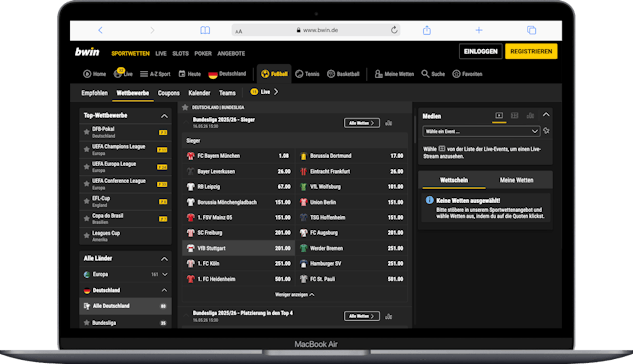The width and height of the screenshot is (633, 364).
Task: Open Meine Wetten in top navigation
Action: pos(394,74)
